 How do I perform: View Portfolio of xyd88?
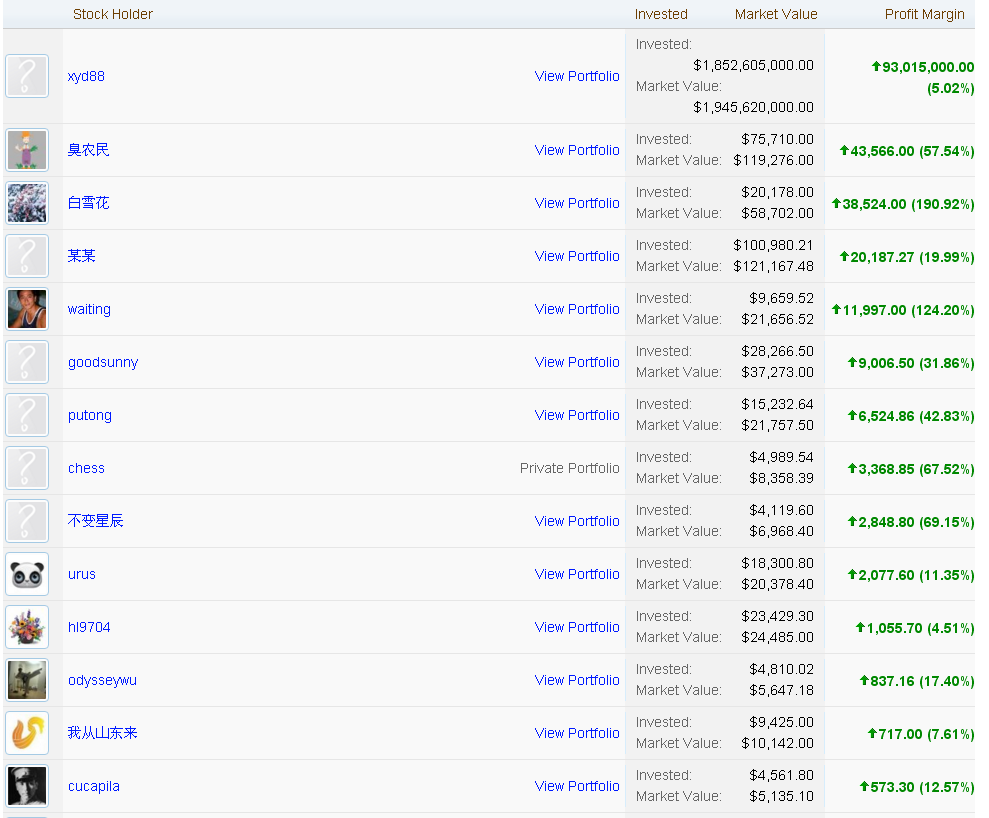pyautogui.click(x=577, y=76)
